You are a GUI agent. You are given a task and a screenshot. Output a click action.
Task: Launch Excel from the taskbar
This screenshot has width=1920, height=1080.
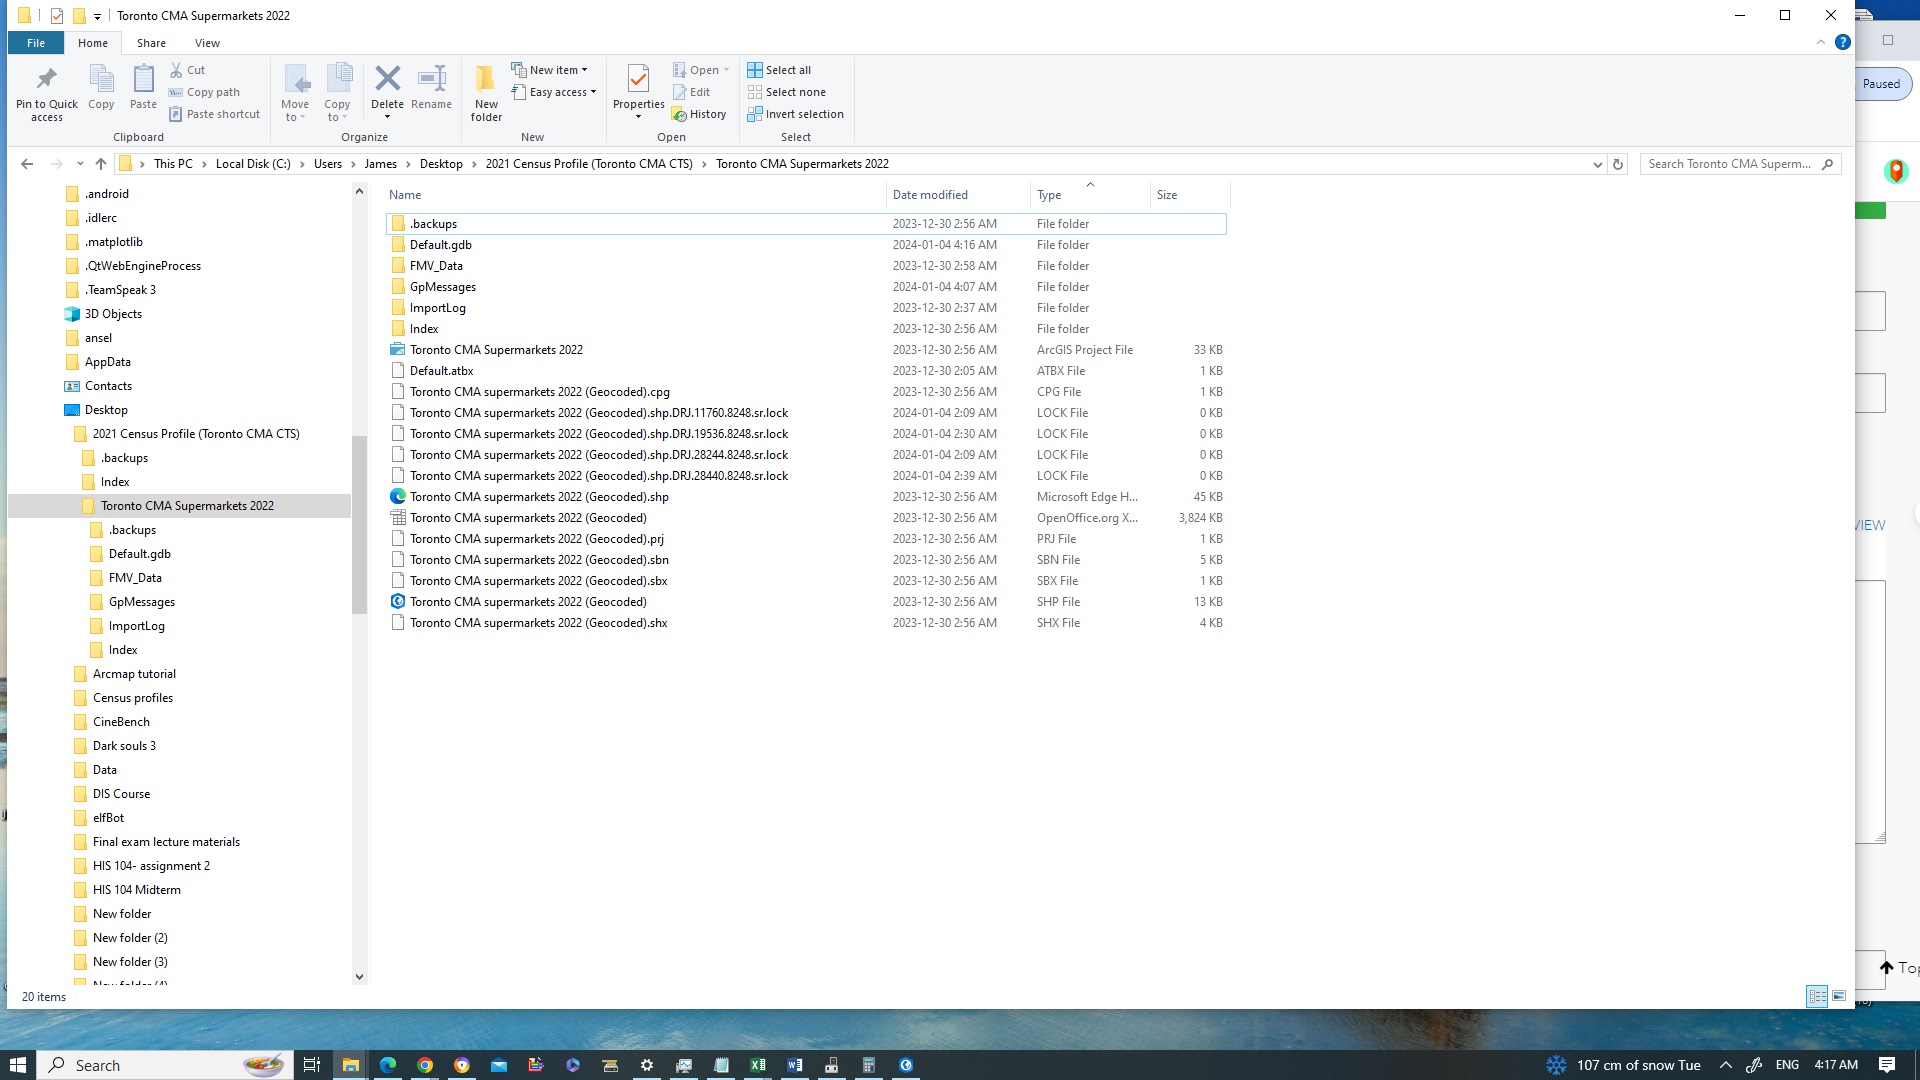point(758,1064)
